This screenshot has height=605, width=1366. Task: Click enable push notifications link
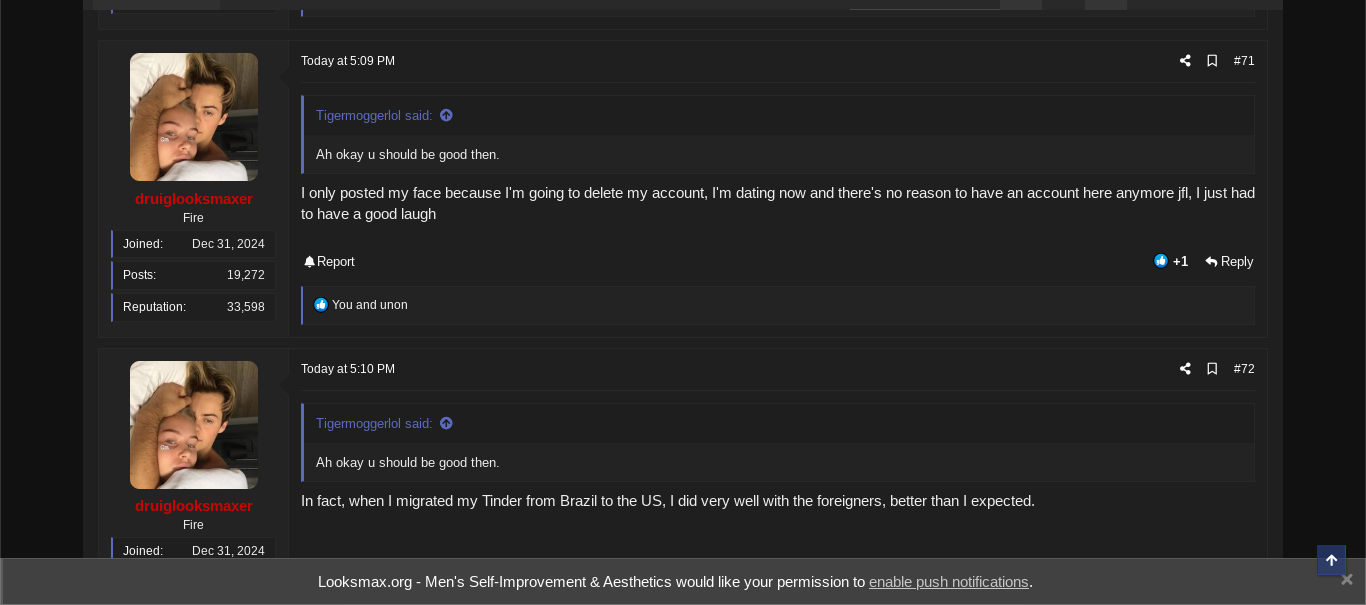click(948, 582)
